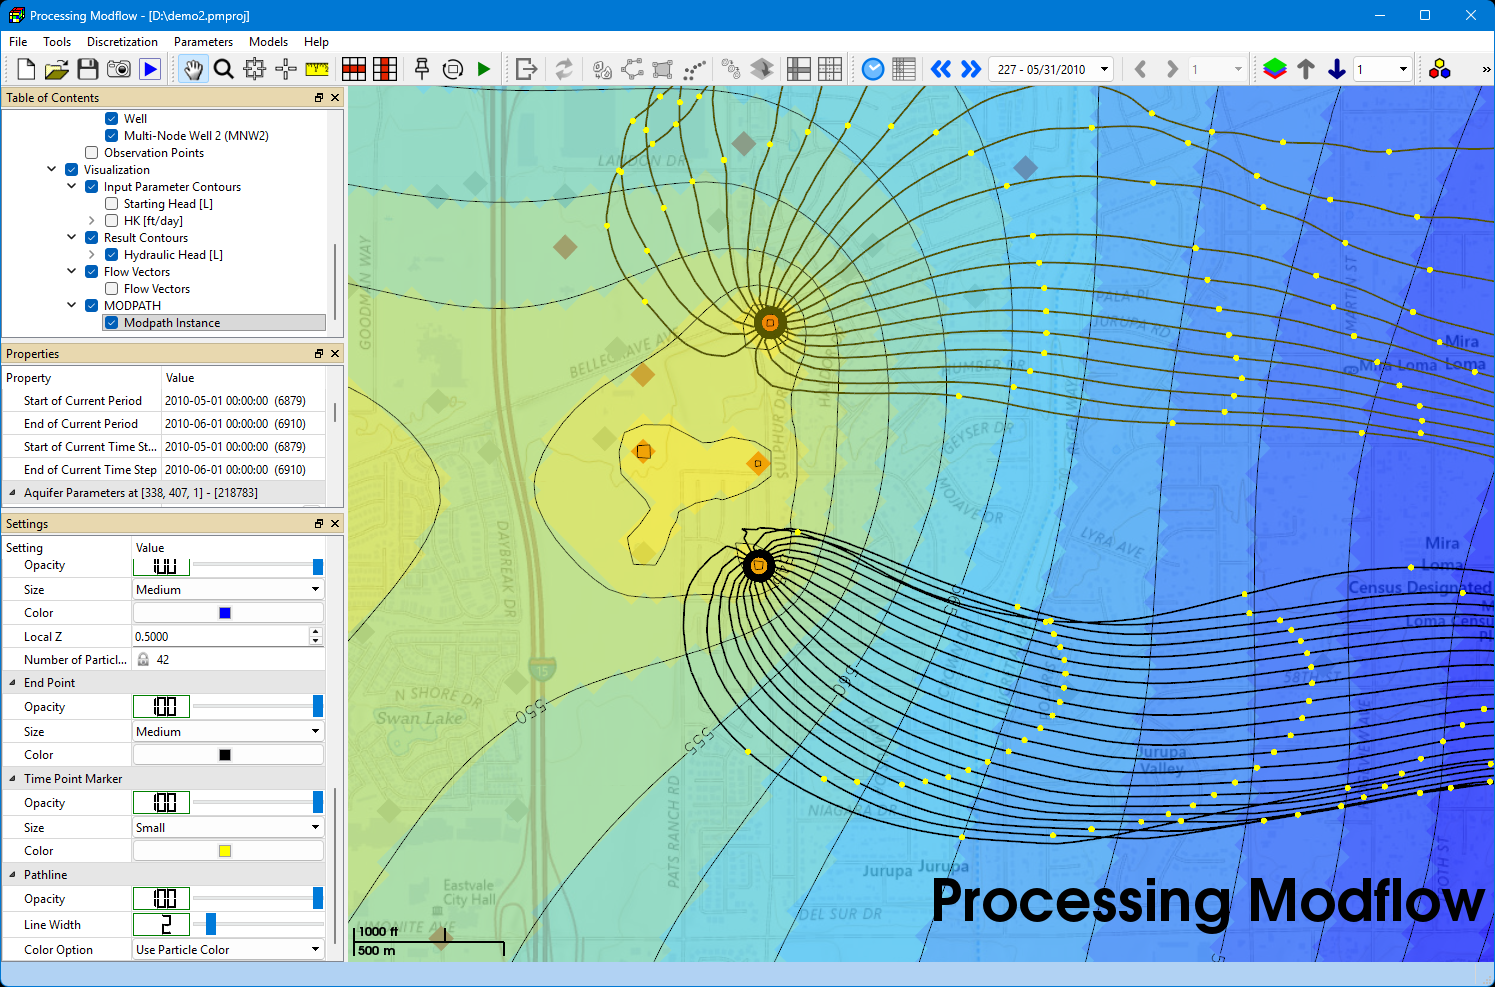This screenshot has width=1495, height=987.
Task: Expand the HK [ft/day] node
Action: 92,221
